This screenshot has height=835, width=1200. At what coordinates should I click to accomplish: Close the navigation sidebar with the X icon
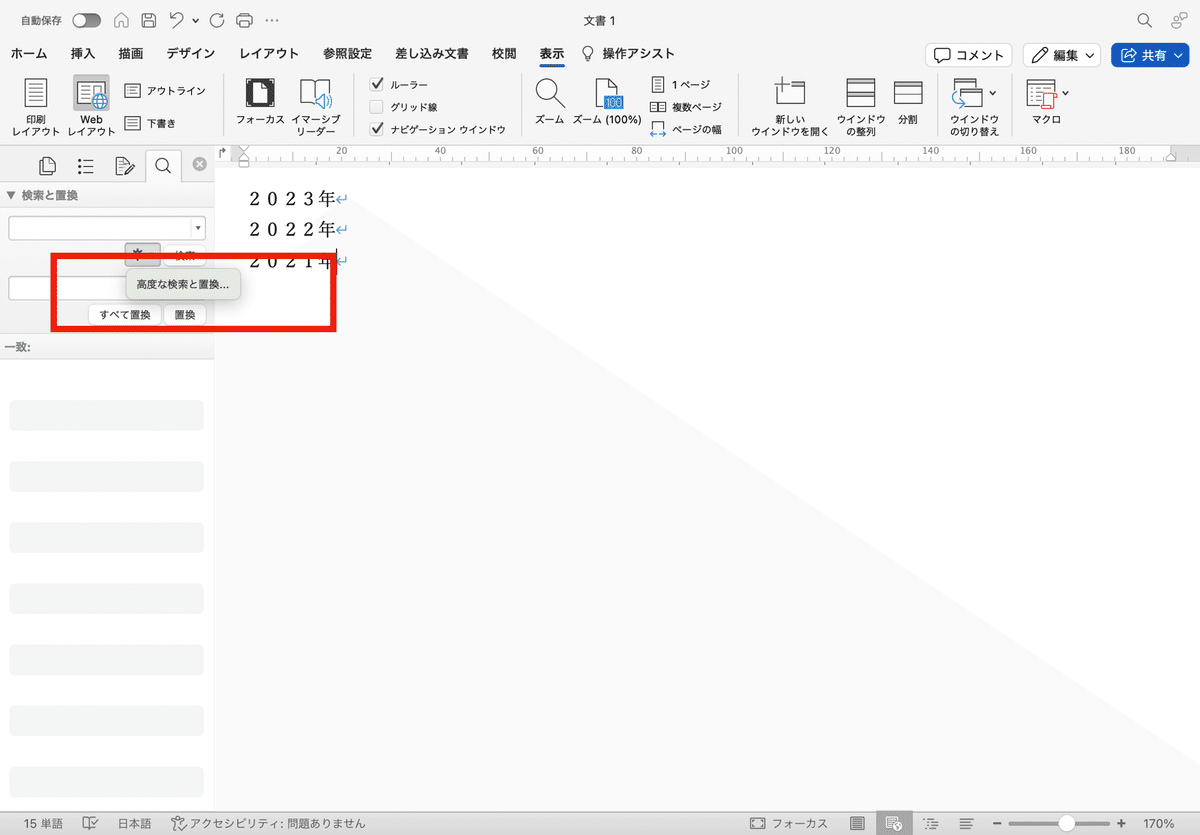(x=199, y=165)
